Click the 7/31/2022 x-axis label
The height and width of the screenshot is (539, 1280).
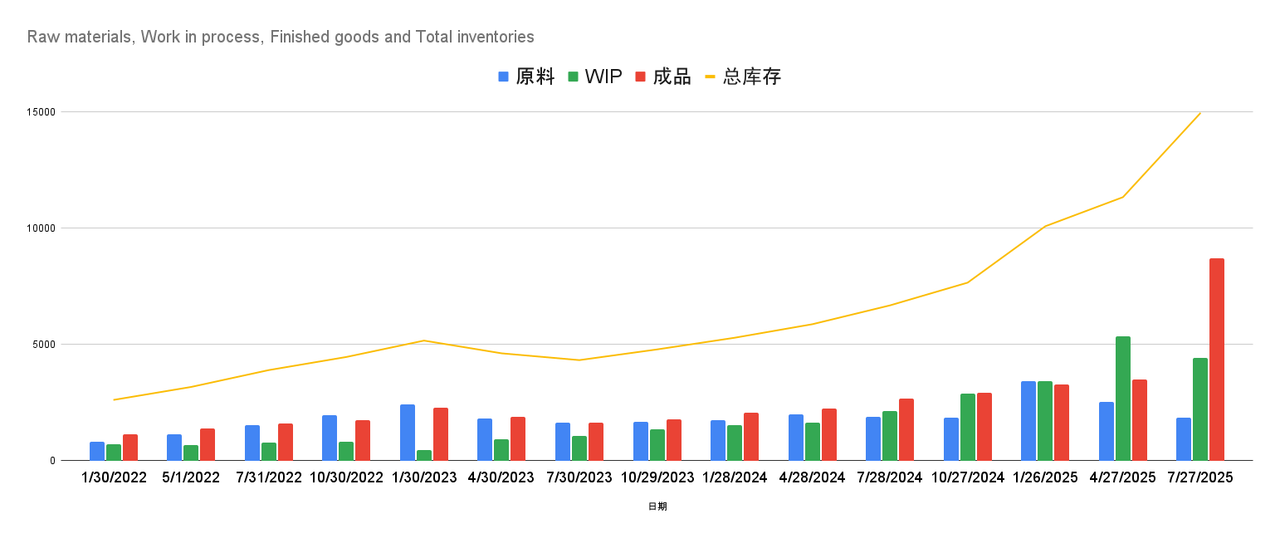click(x=269, y=478)
